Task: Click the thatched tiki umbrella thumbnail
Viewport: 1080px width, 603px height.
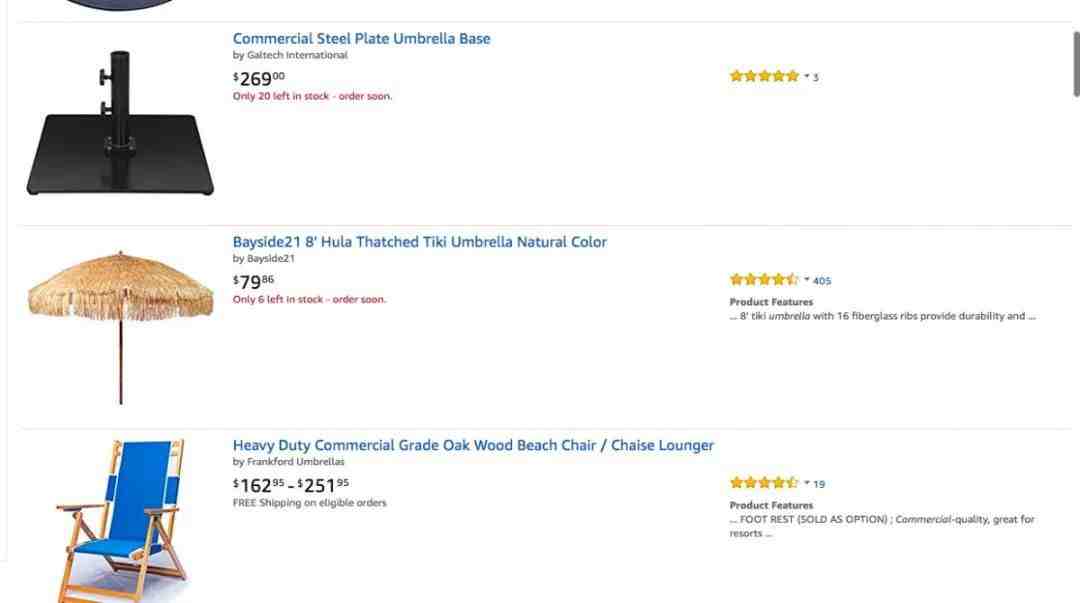Action: [x=121, y=327]
